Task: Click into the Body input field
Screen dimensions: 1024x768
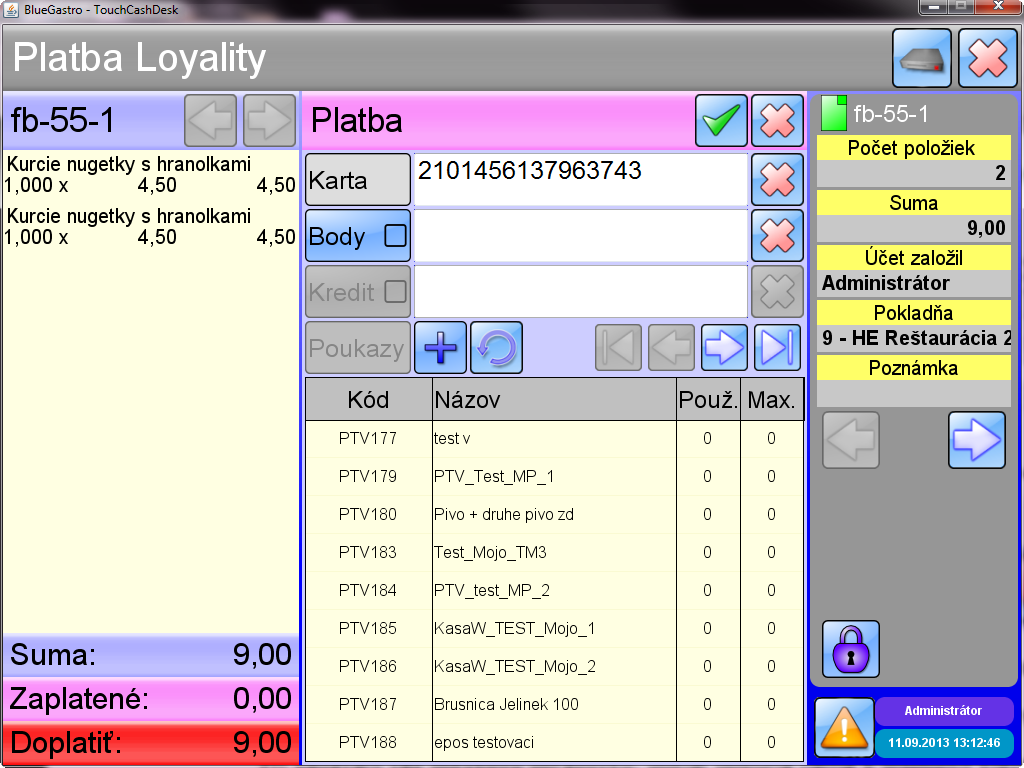Action: click(580, 236)
